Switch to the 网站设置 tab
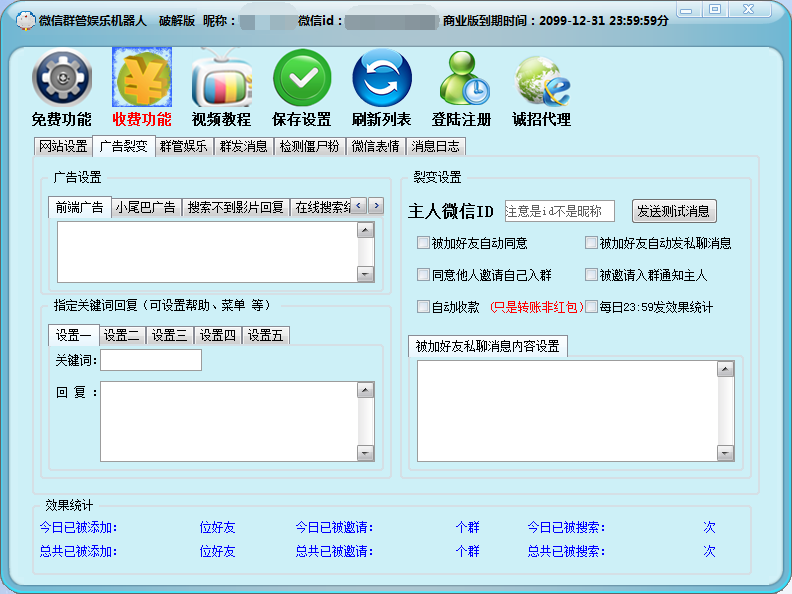The image size is (792, 594). coord(63,146)
